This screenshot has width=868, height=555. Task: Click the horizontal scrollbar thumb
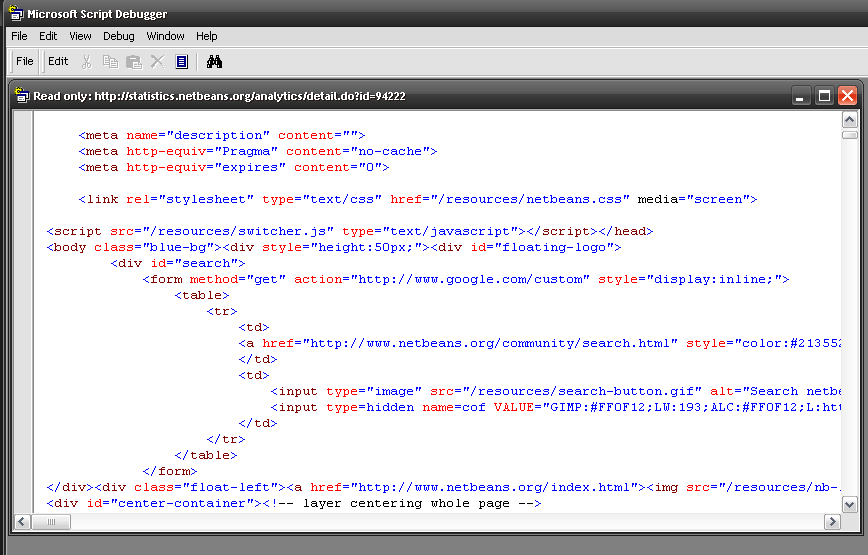[x=51, y=522]
